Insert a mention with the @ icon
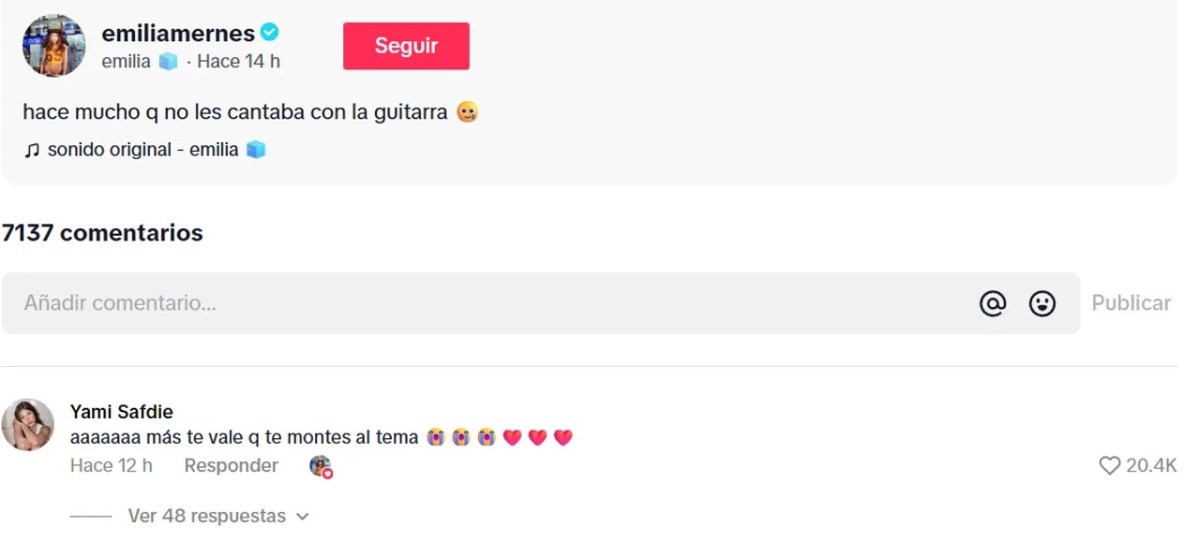 click(992, 303)
